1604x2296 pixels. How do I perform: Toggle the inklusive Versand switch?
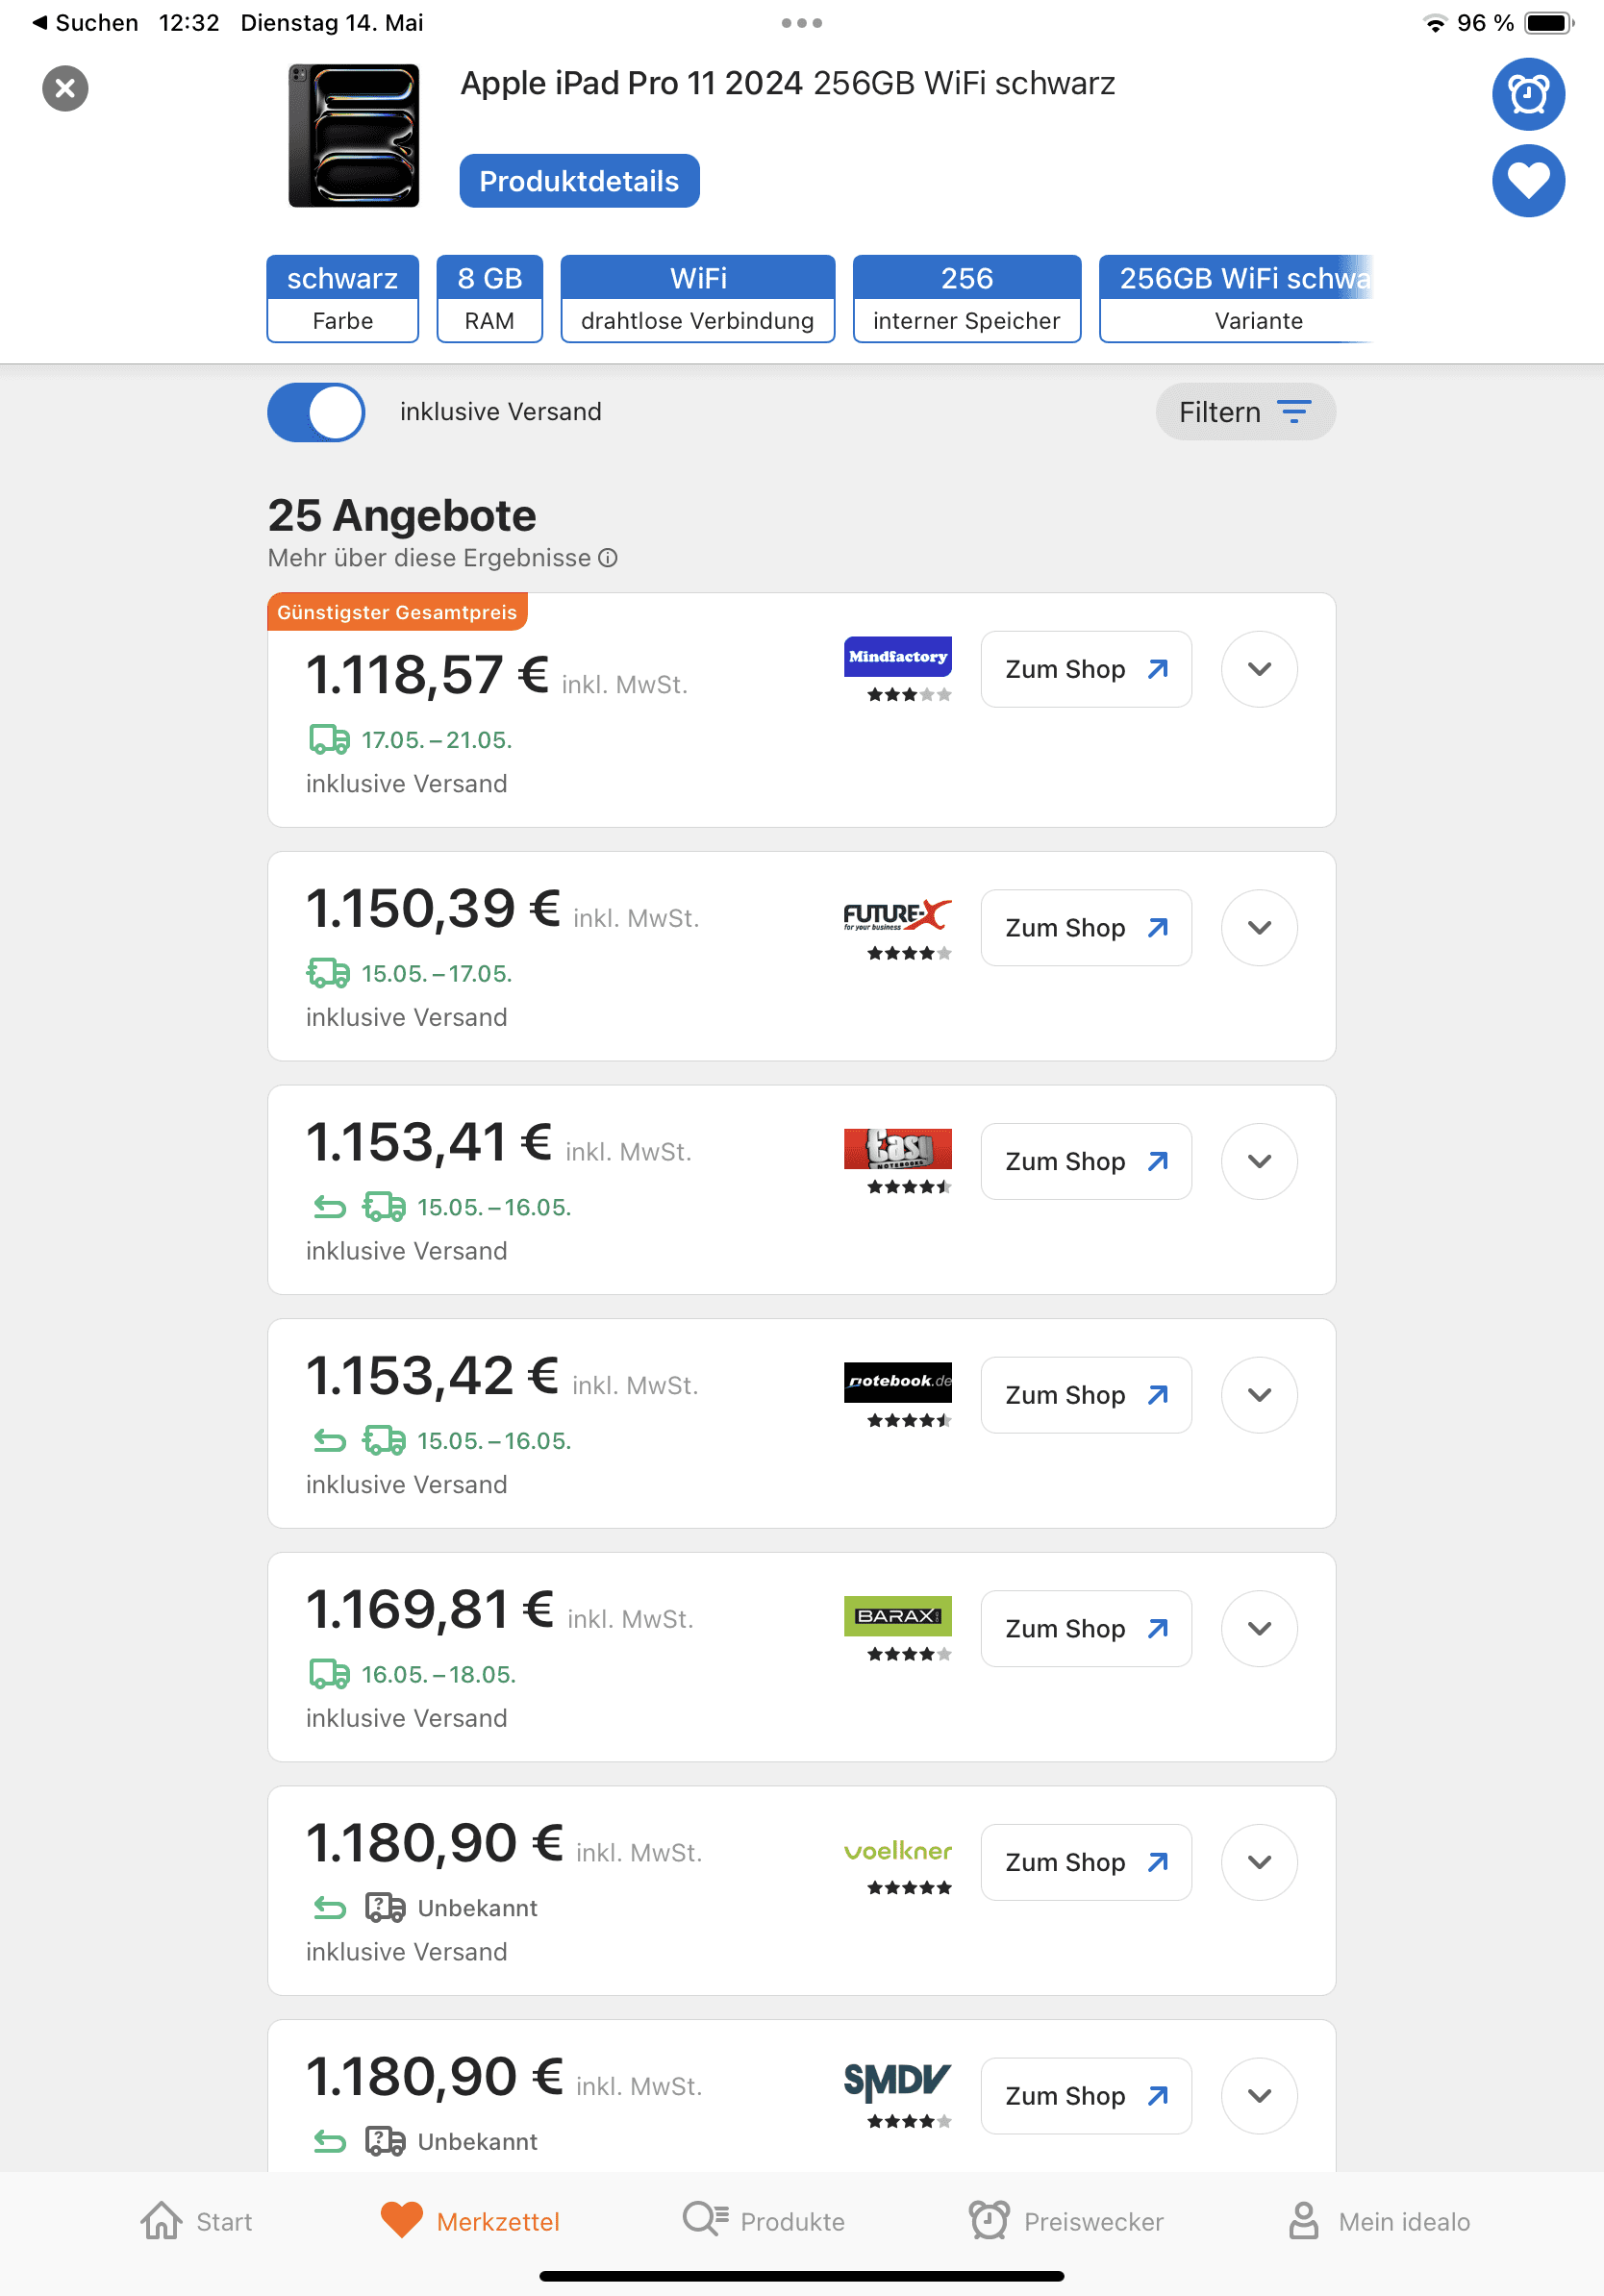click(x=316, y=412)
